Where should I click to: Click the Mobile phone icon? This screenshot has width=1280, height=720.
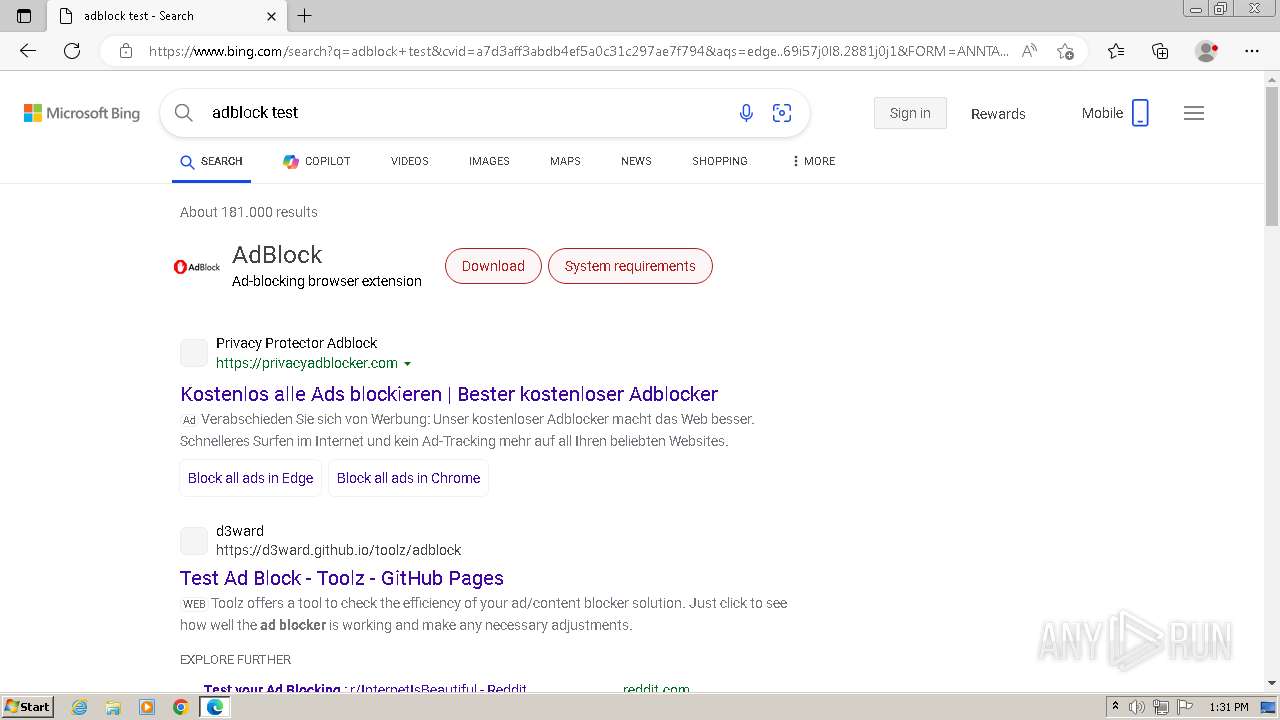[x=1140, y=113]
